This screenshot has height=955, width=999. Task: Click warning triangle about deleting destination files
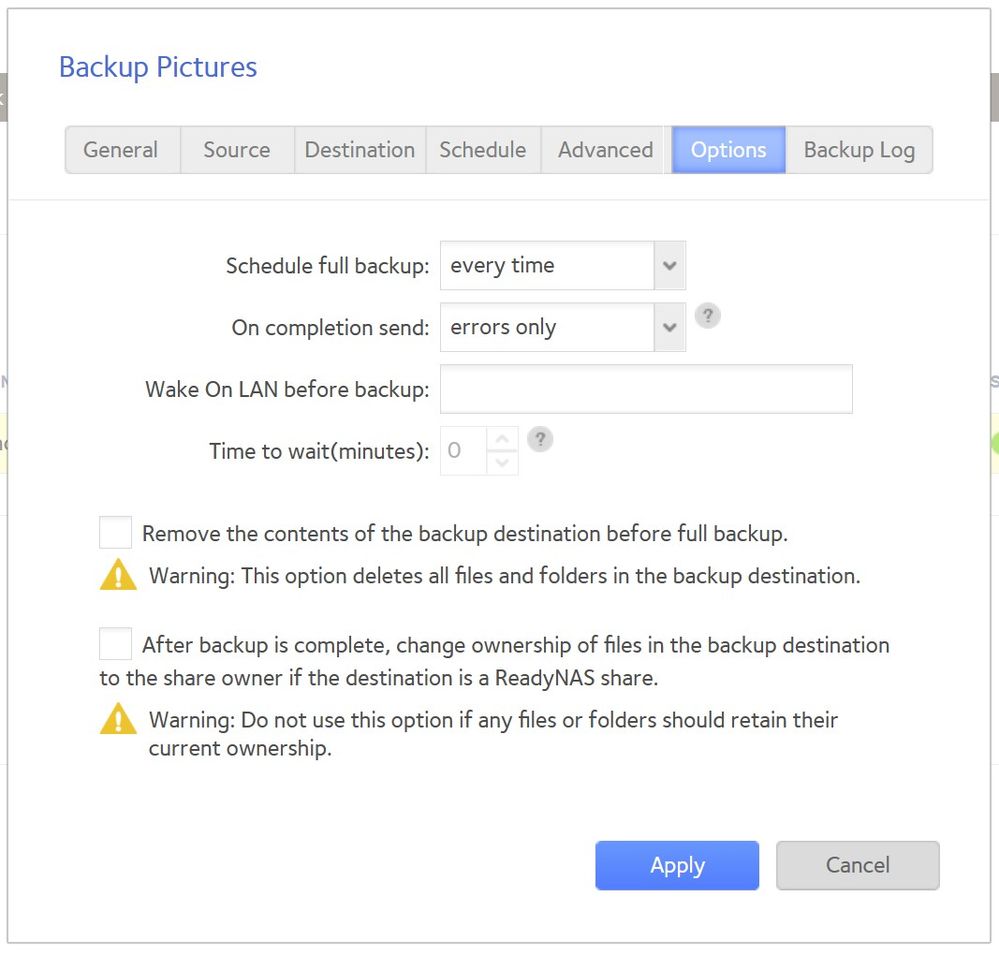[118, 575]
